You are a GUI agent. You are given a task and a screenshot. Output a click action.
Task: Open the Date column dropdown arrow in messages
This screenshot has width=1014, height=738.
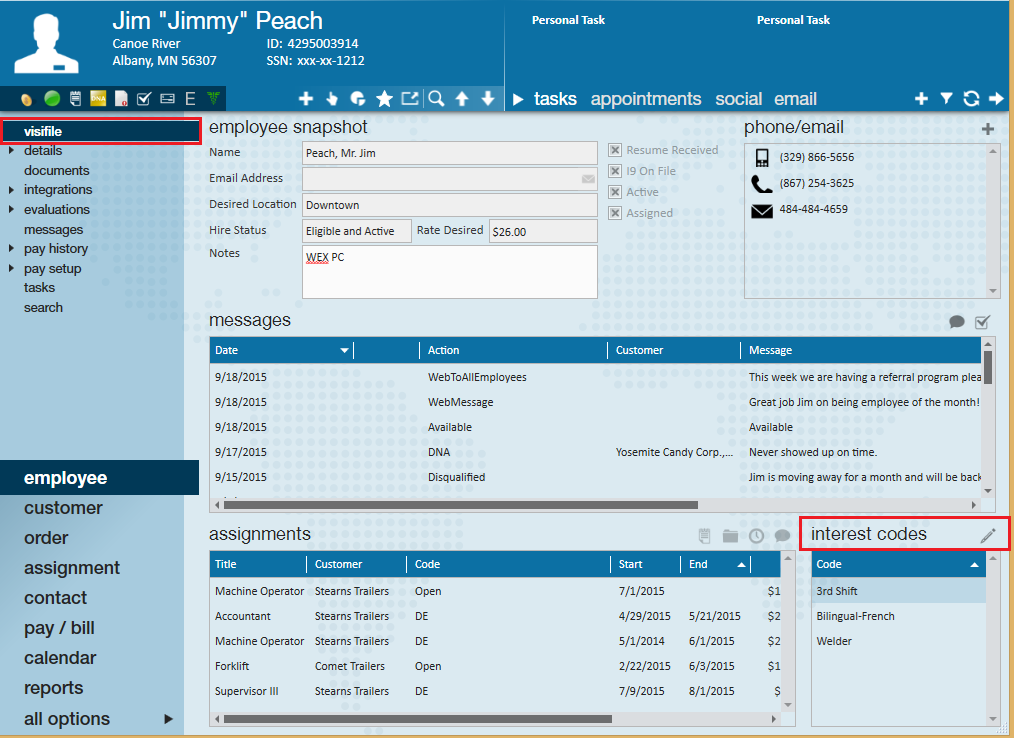(345, 351)
